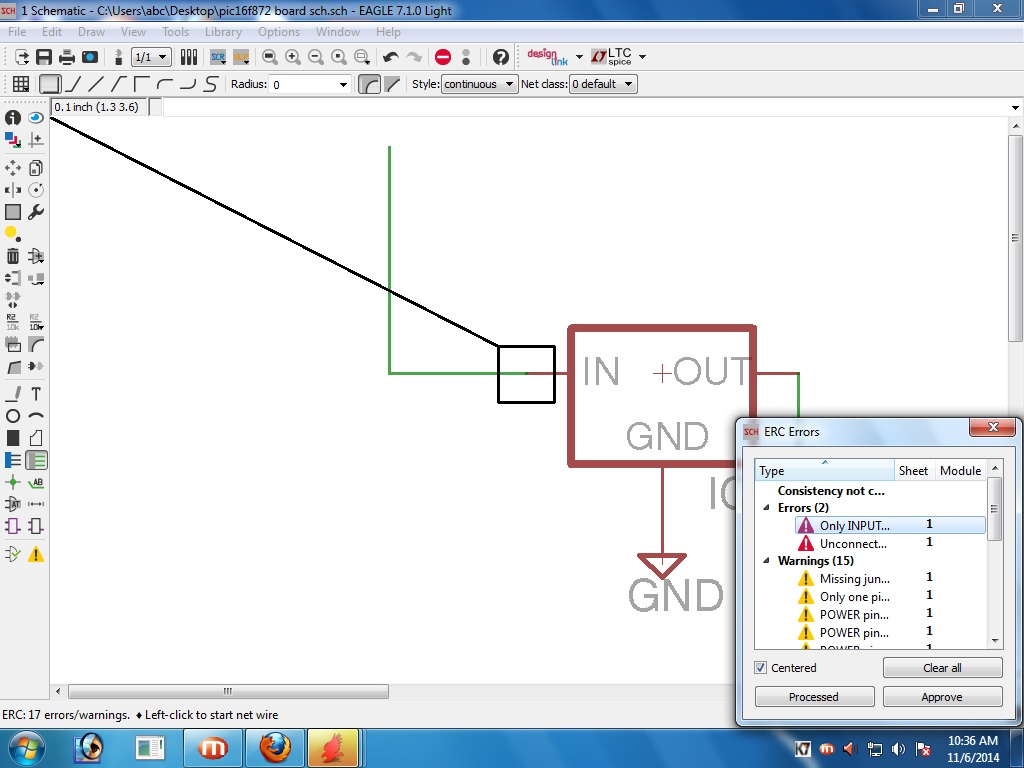The width and height of the screenshot is (1024, 768).
Task: Open the Errors warning tool
Action: tap(36, 554)
